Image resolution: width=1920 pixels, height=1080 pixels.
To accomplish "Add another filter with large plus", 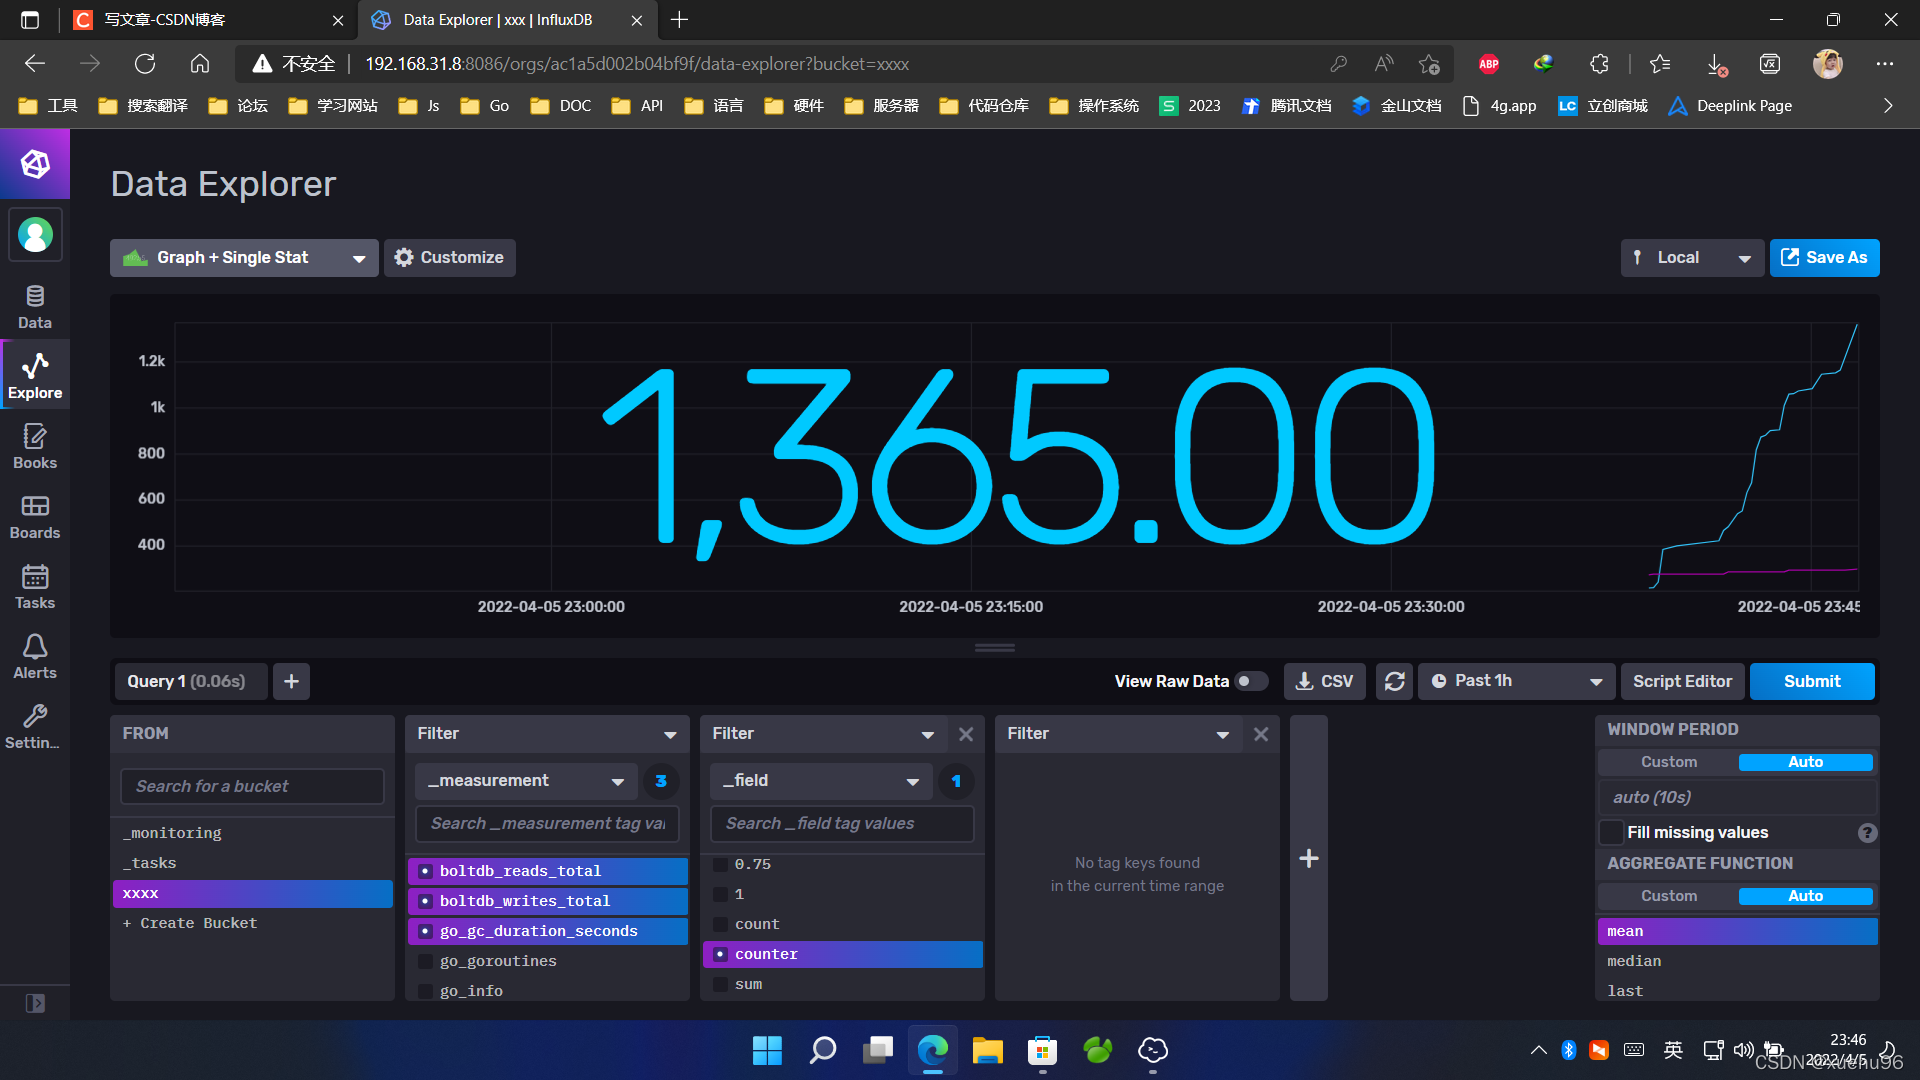I will 1308,858.
